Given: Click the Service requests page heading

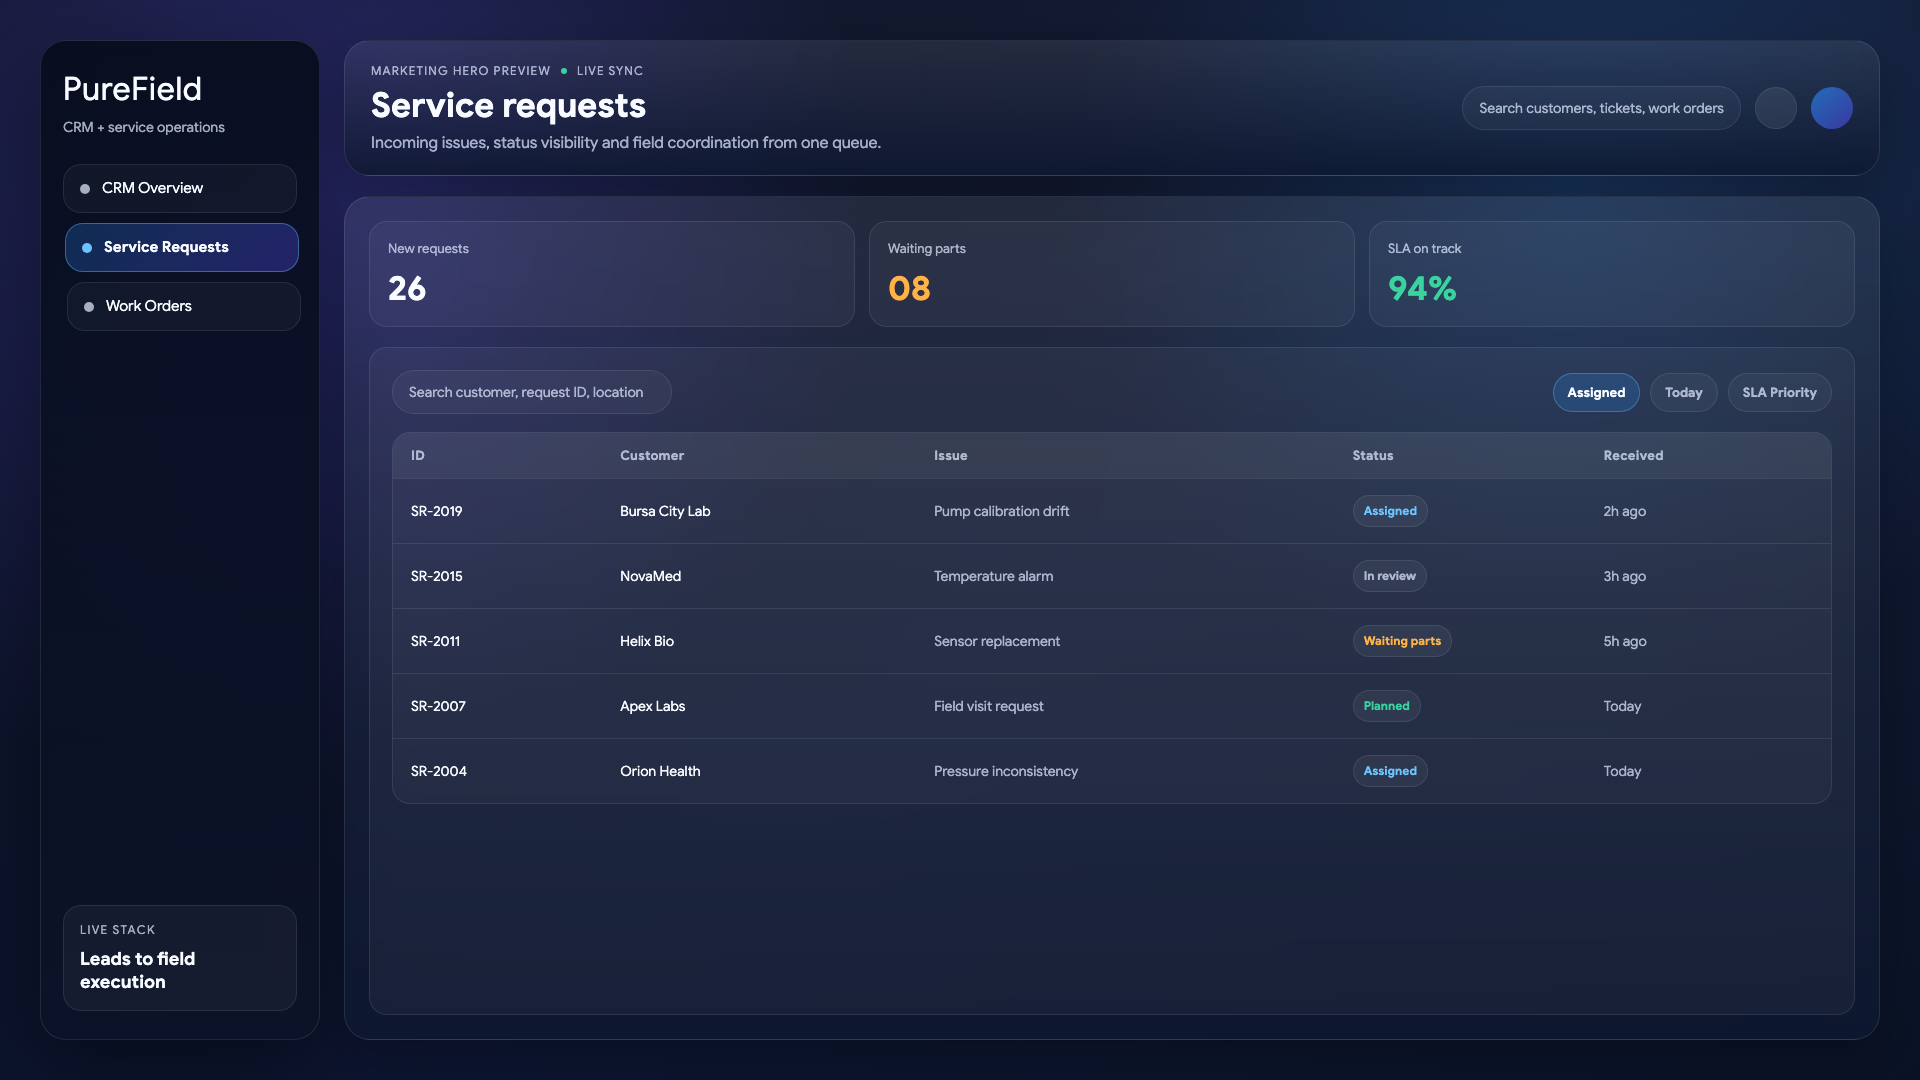Looking at the screenshot, I should click(x=508, y=106).
